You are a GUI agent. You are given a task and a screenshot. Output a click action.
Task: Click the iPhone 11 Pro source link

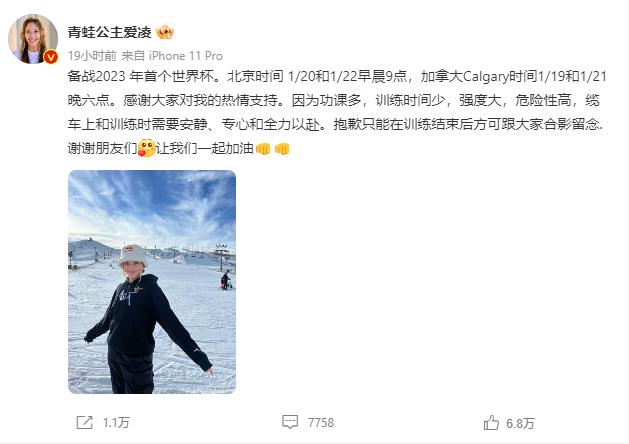pos(186,56)
